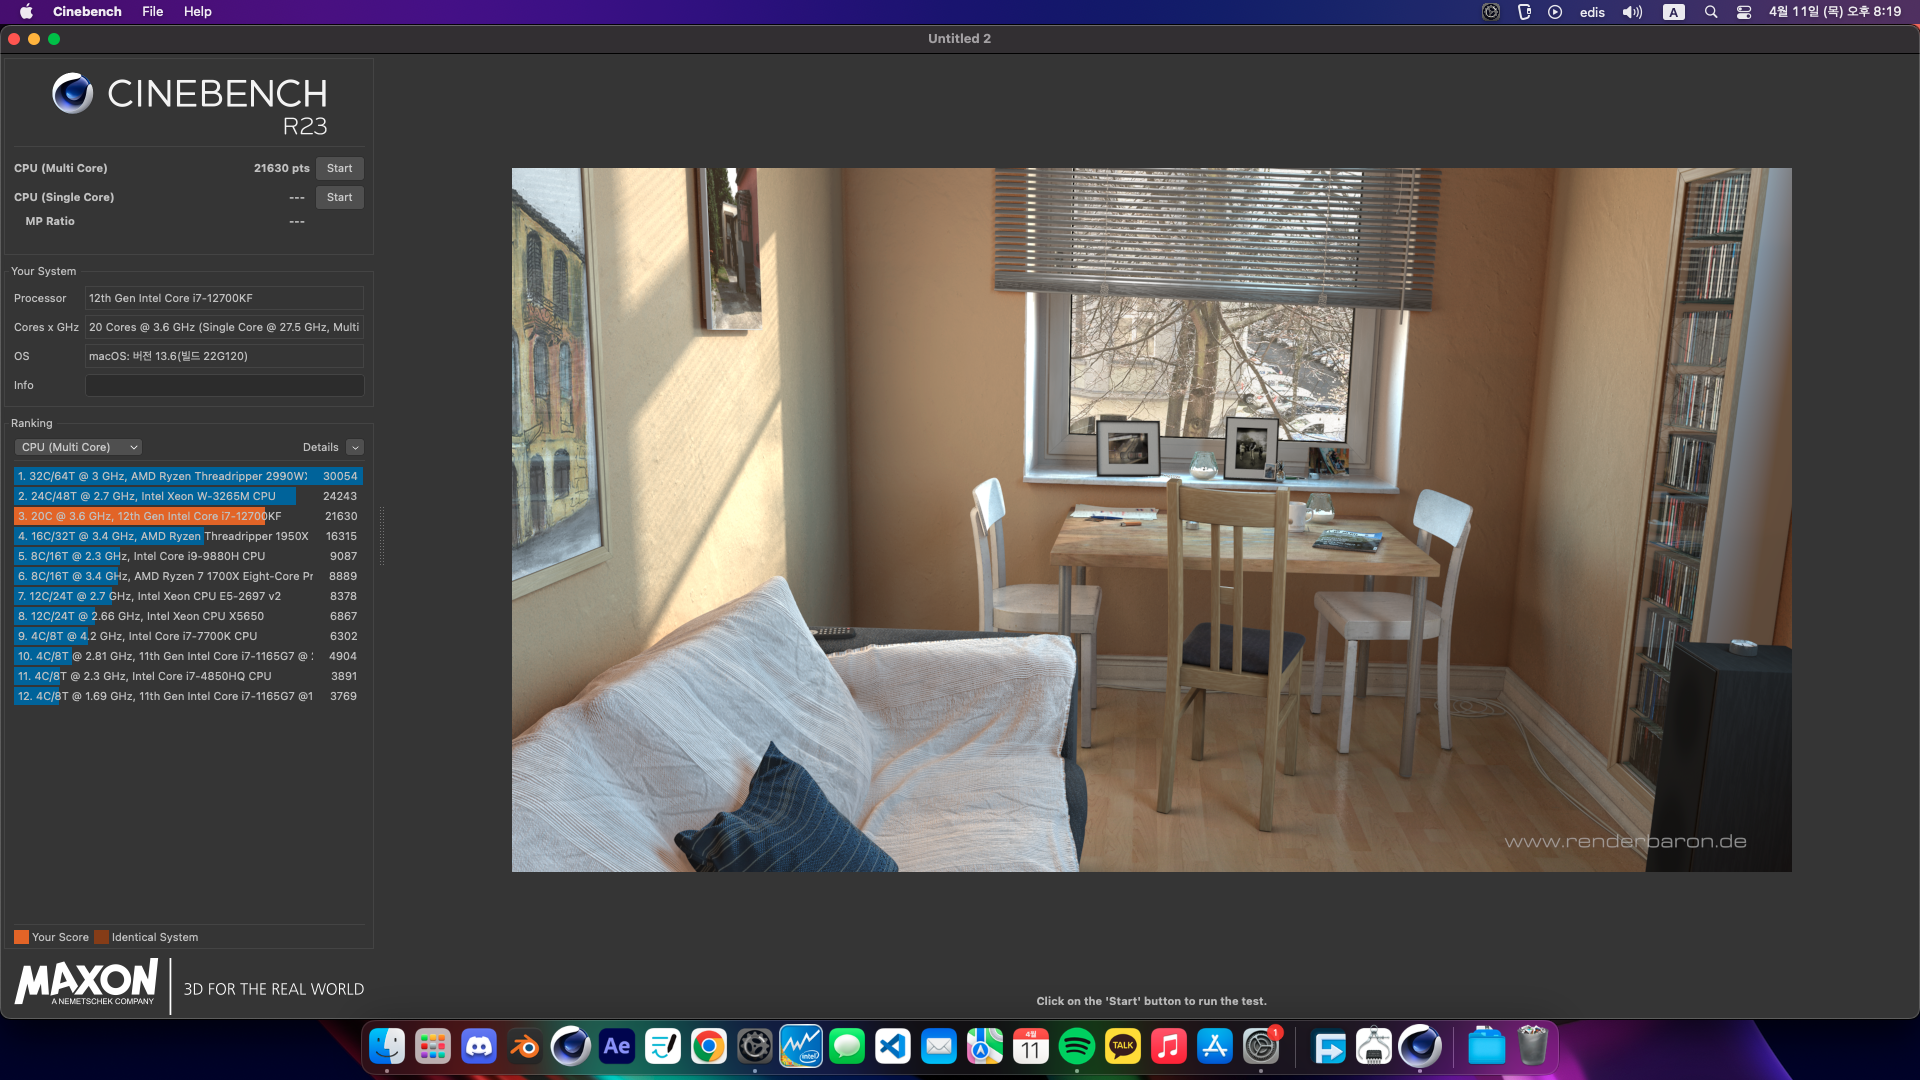Click the rendered room benchmark image
This screenshot has height=1080, width=1920.
pos(1151,519)
